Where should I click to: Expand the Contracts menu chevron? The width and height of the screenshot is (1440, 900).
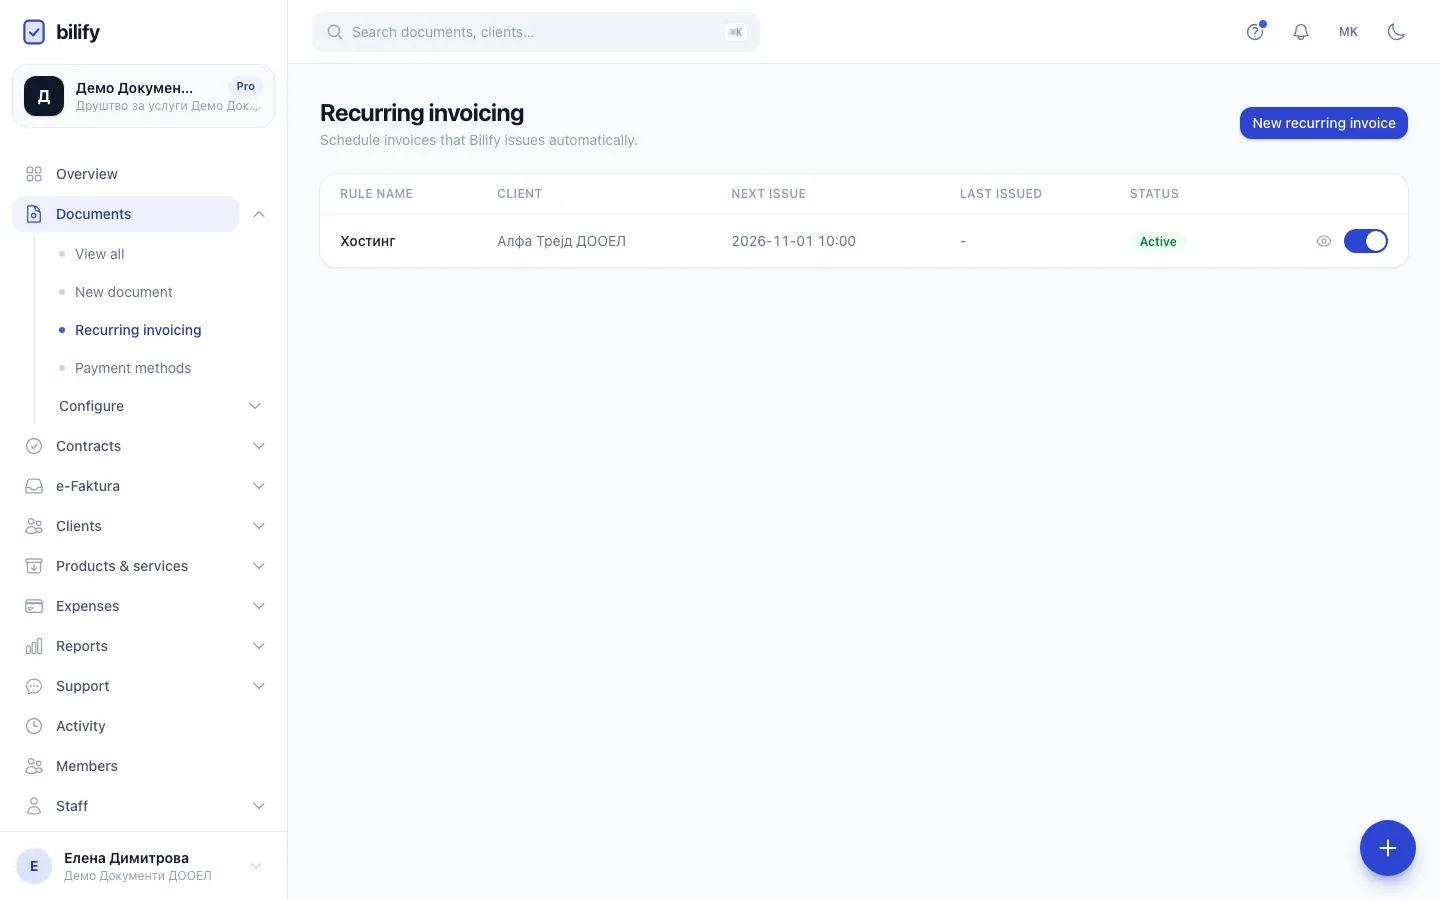coord(259,446)
